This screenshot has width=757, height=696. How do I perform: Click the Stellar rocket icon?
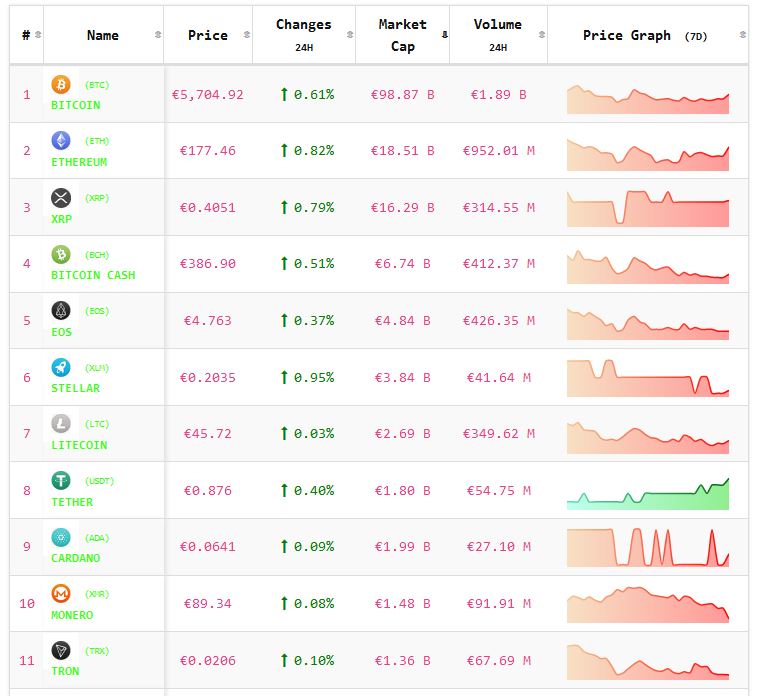click(x=61, y=368)
